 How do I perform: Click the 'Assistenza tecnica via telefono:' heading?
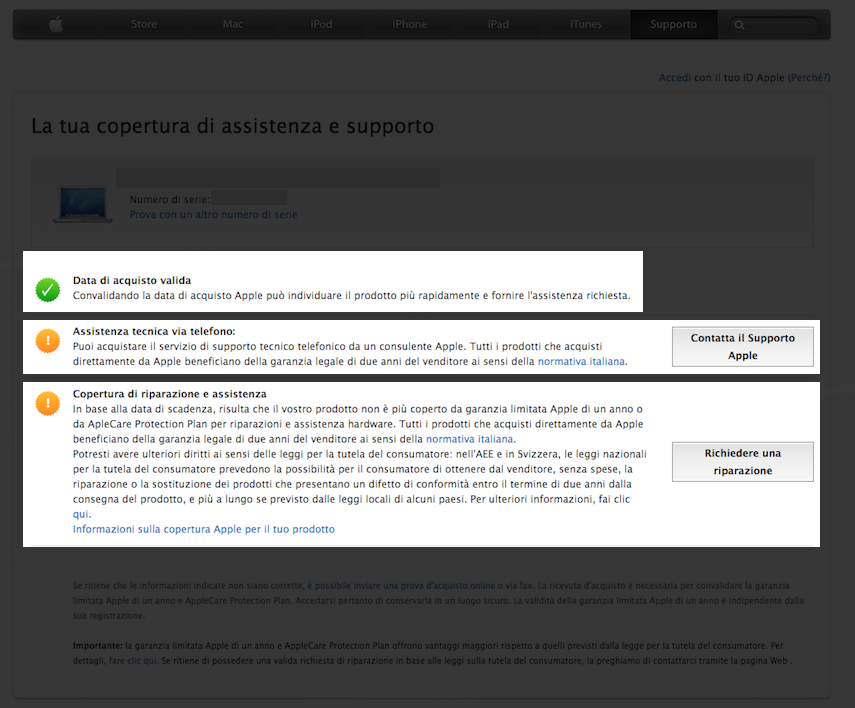[x=154, y=331]
